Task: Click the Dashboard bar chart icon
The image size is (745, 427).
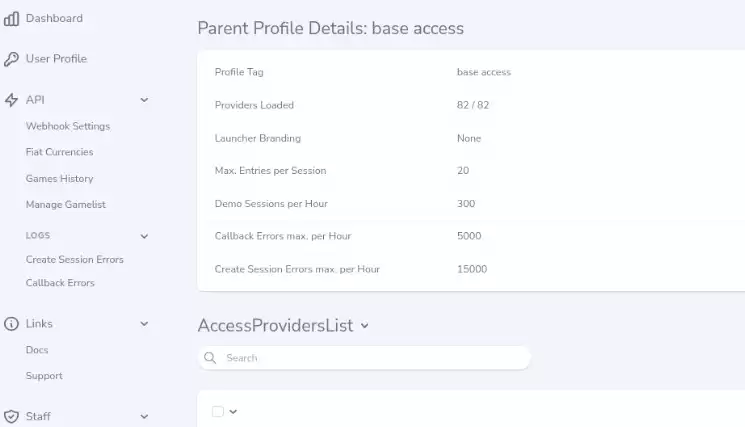Action: (x=11, y=19)
